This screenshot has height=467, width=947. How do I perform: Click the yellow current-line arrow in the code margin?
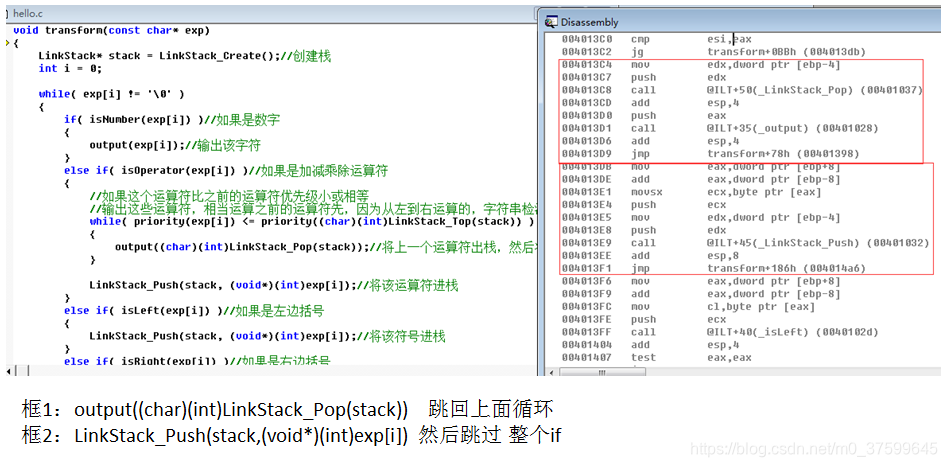tap(7, 43)
